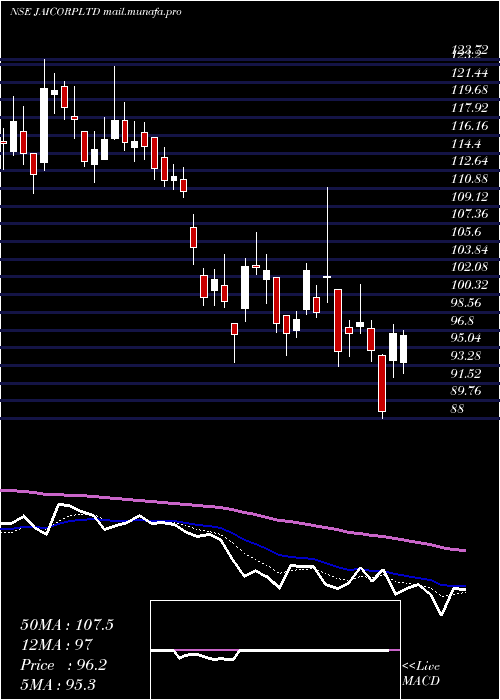Select the 93.28 price axis label

467,356
